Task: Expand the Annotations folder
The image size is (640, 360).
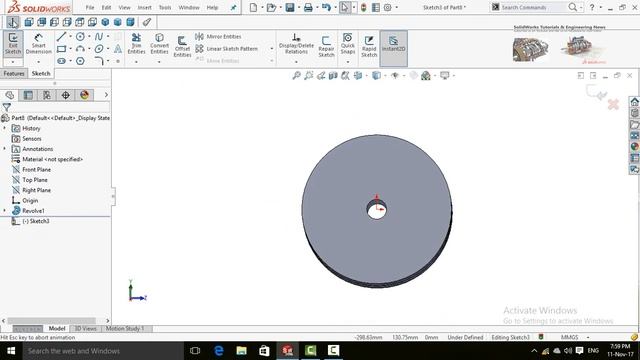Action: pos(4,149)
